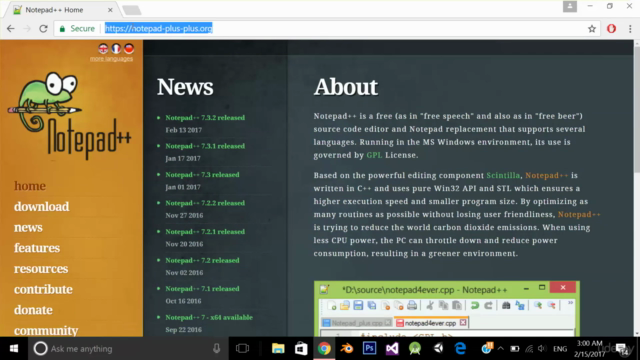
Task: Close the Notepad++ Home tab
Action: tap(110, 10)
